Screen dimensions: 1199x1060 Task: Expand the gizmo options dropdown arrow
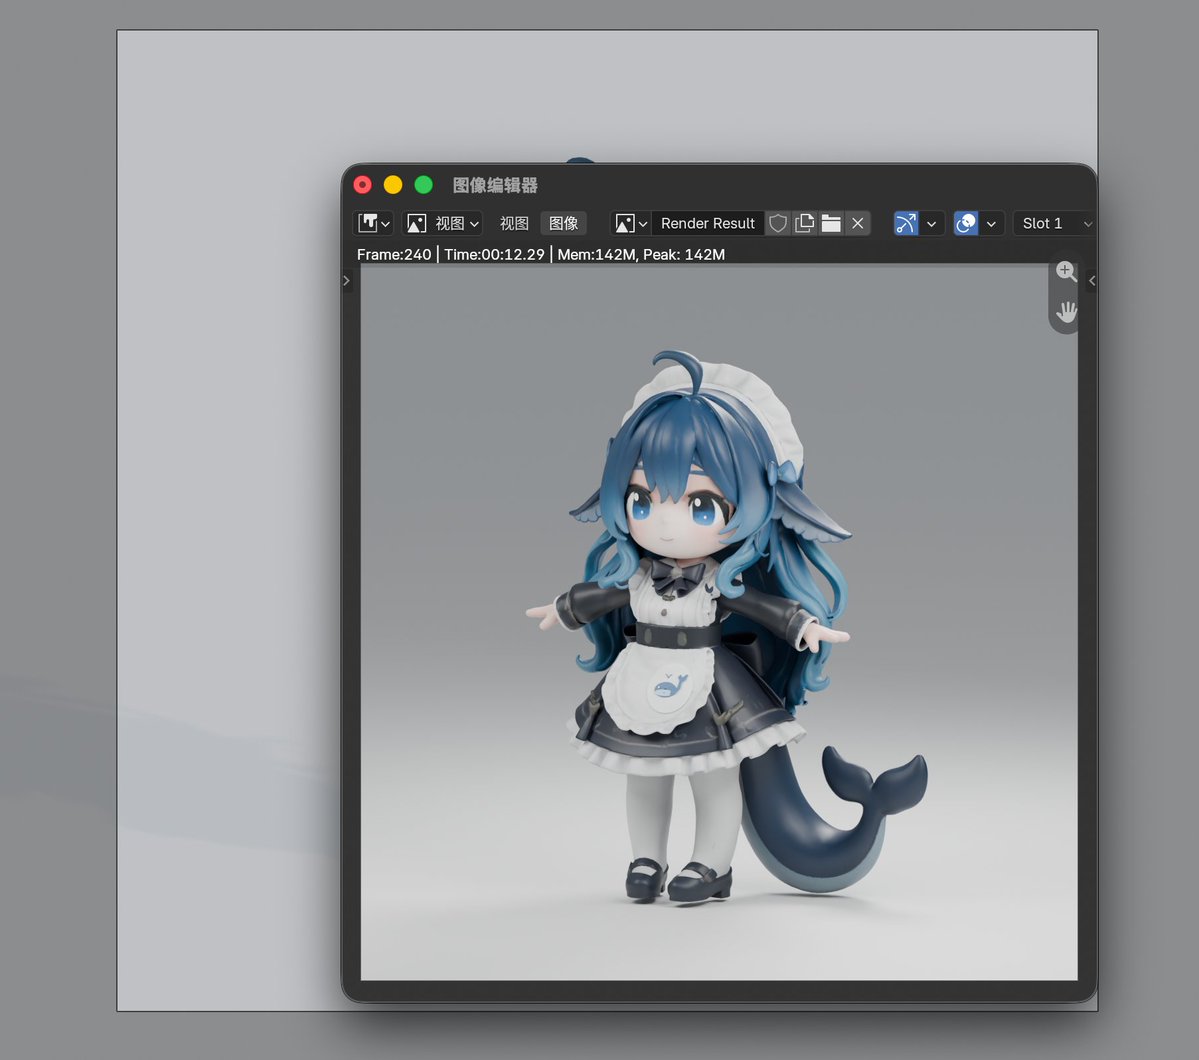click(931, 223)
